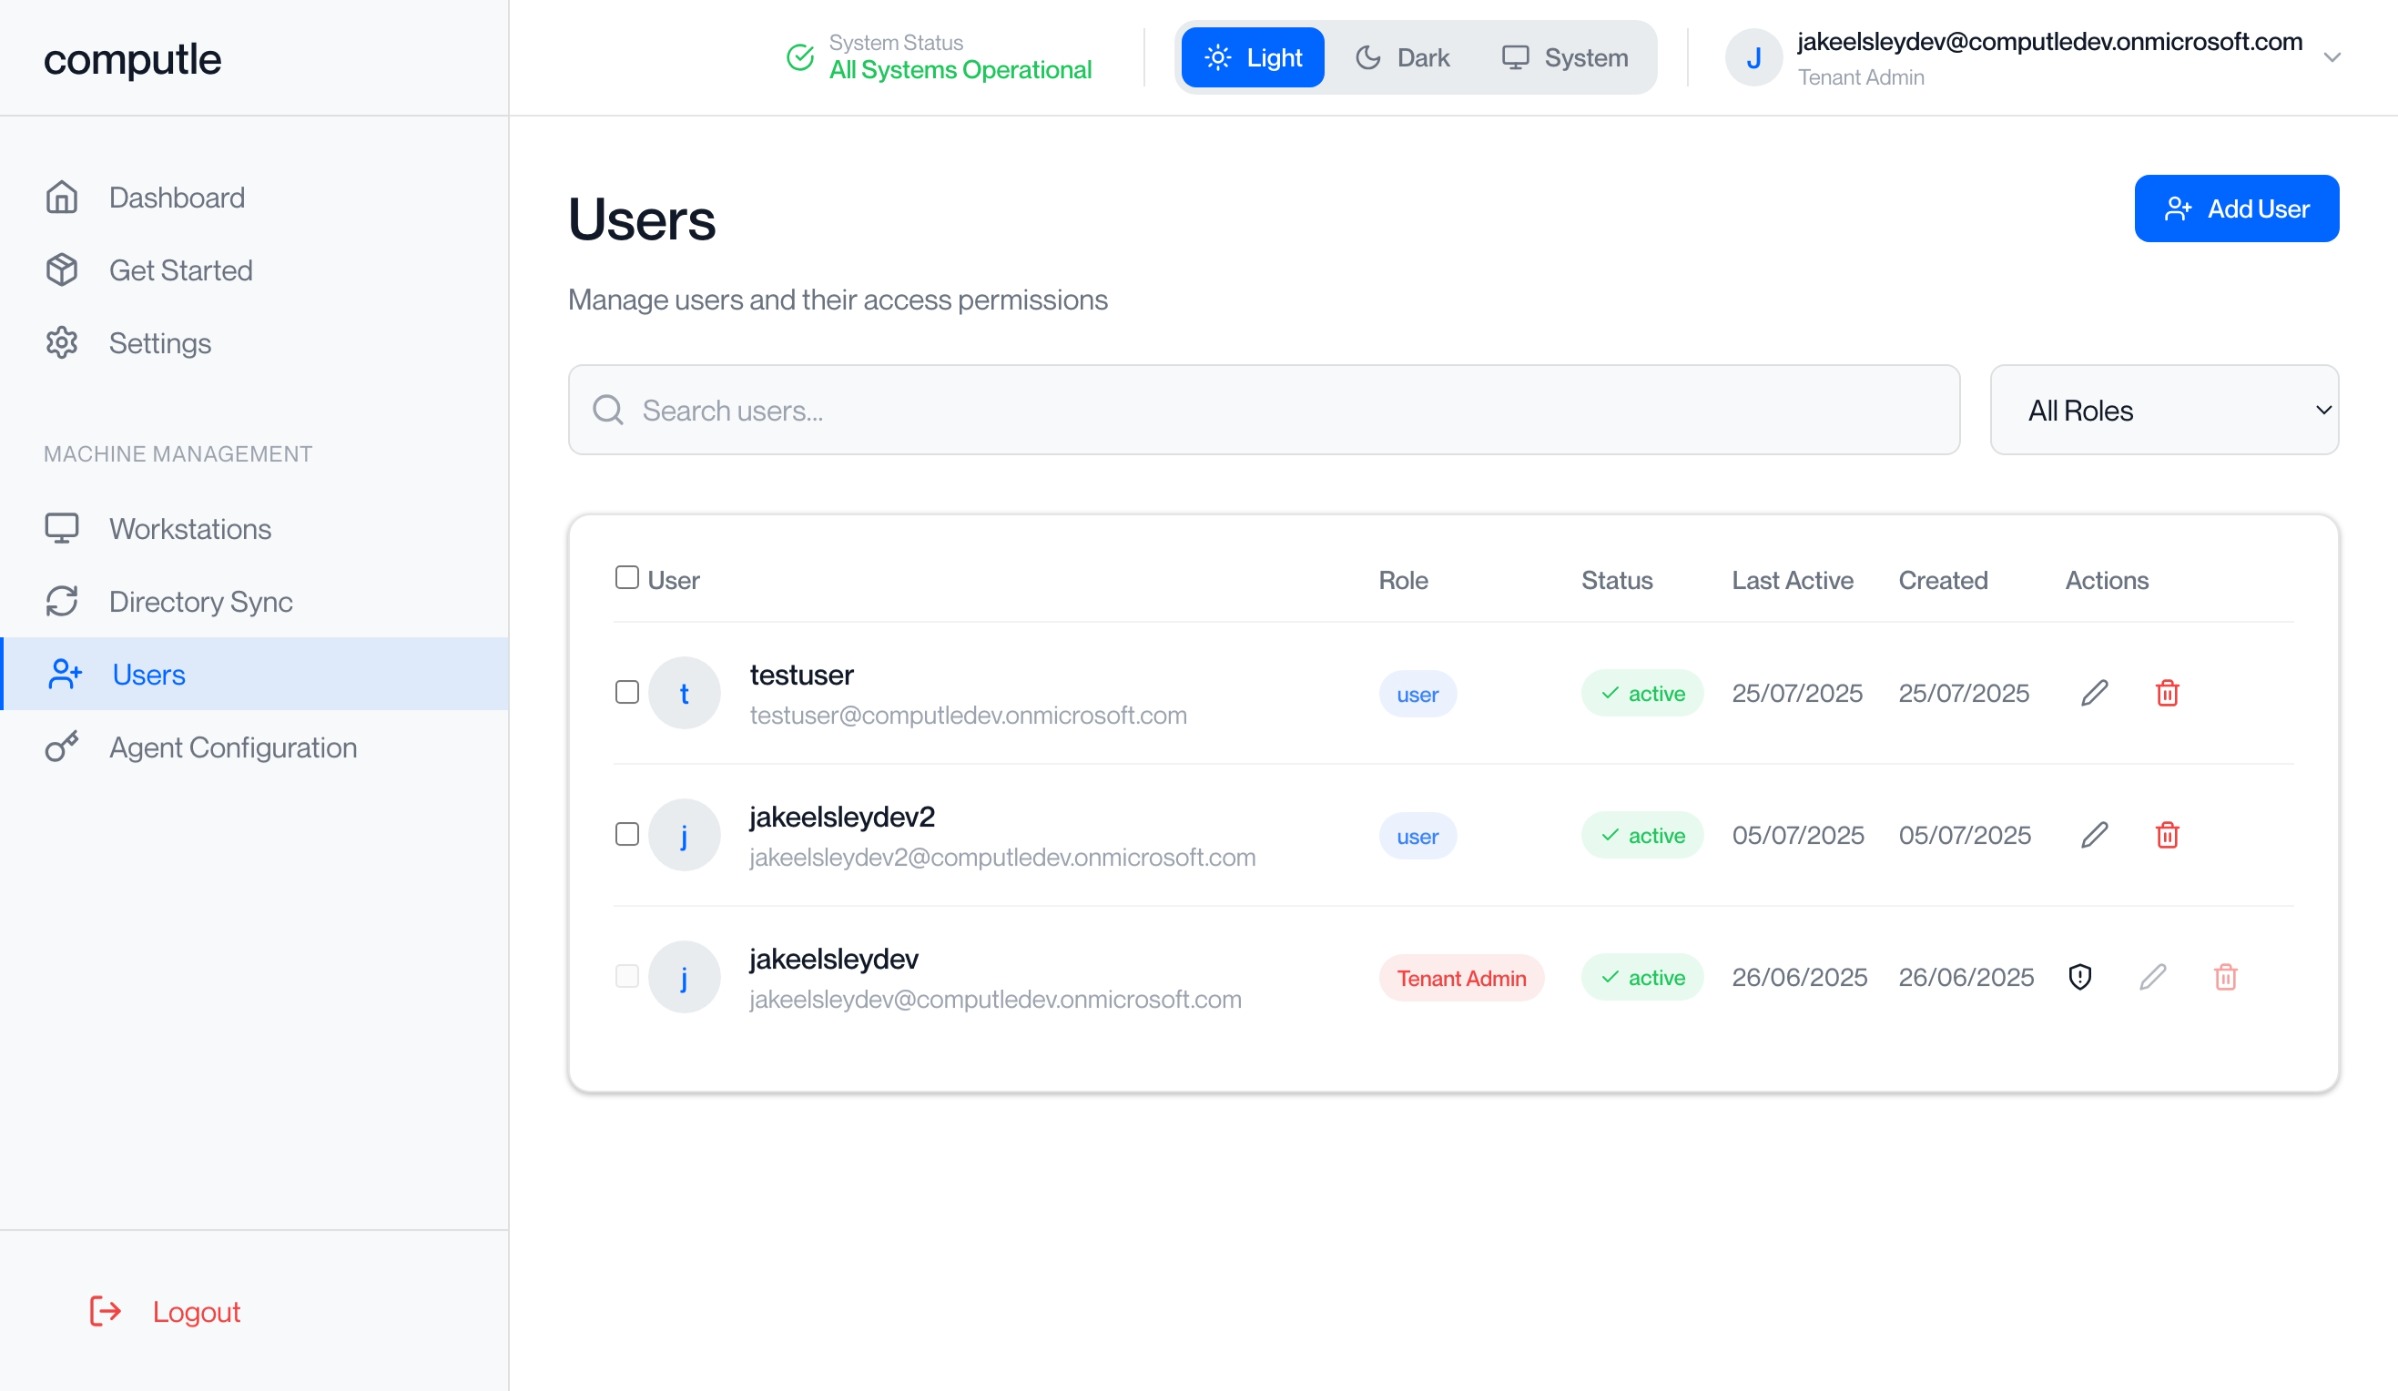The height and width of the screenshot is (1391, 2398).
Task: Click the edit pencil icon for testuser
Action: click(x=2094, y=693)
